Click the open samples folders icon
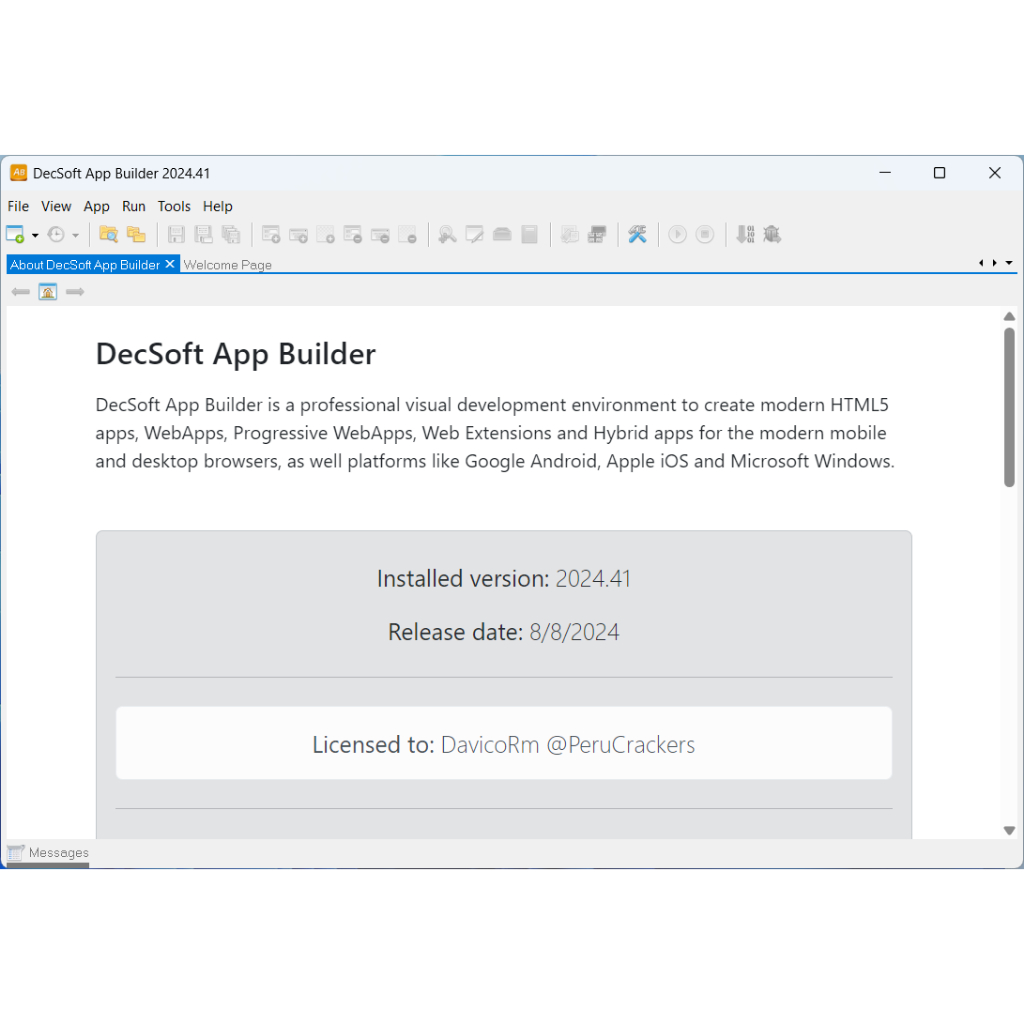 (136, 234)
